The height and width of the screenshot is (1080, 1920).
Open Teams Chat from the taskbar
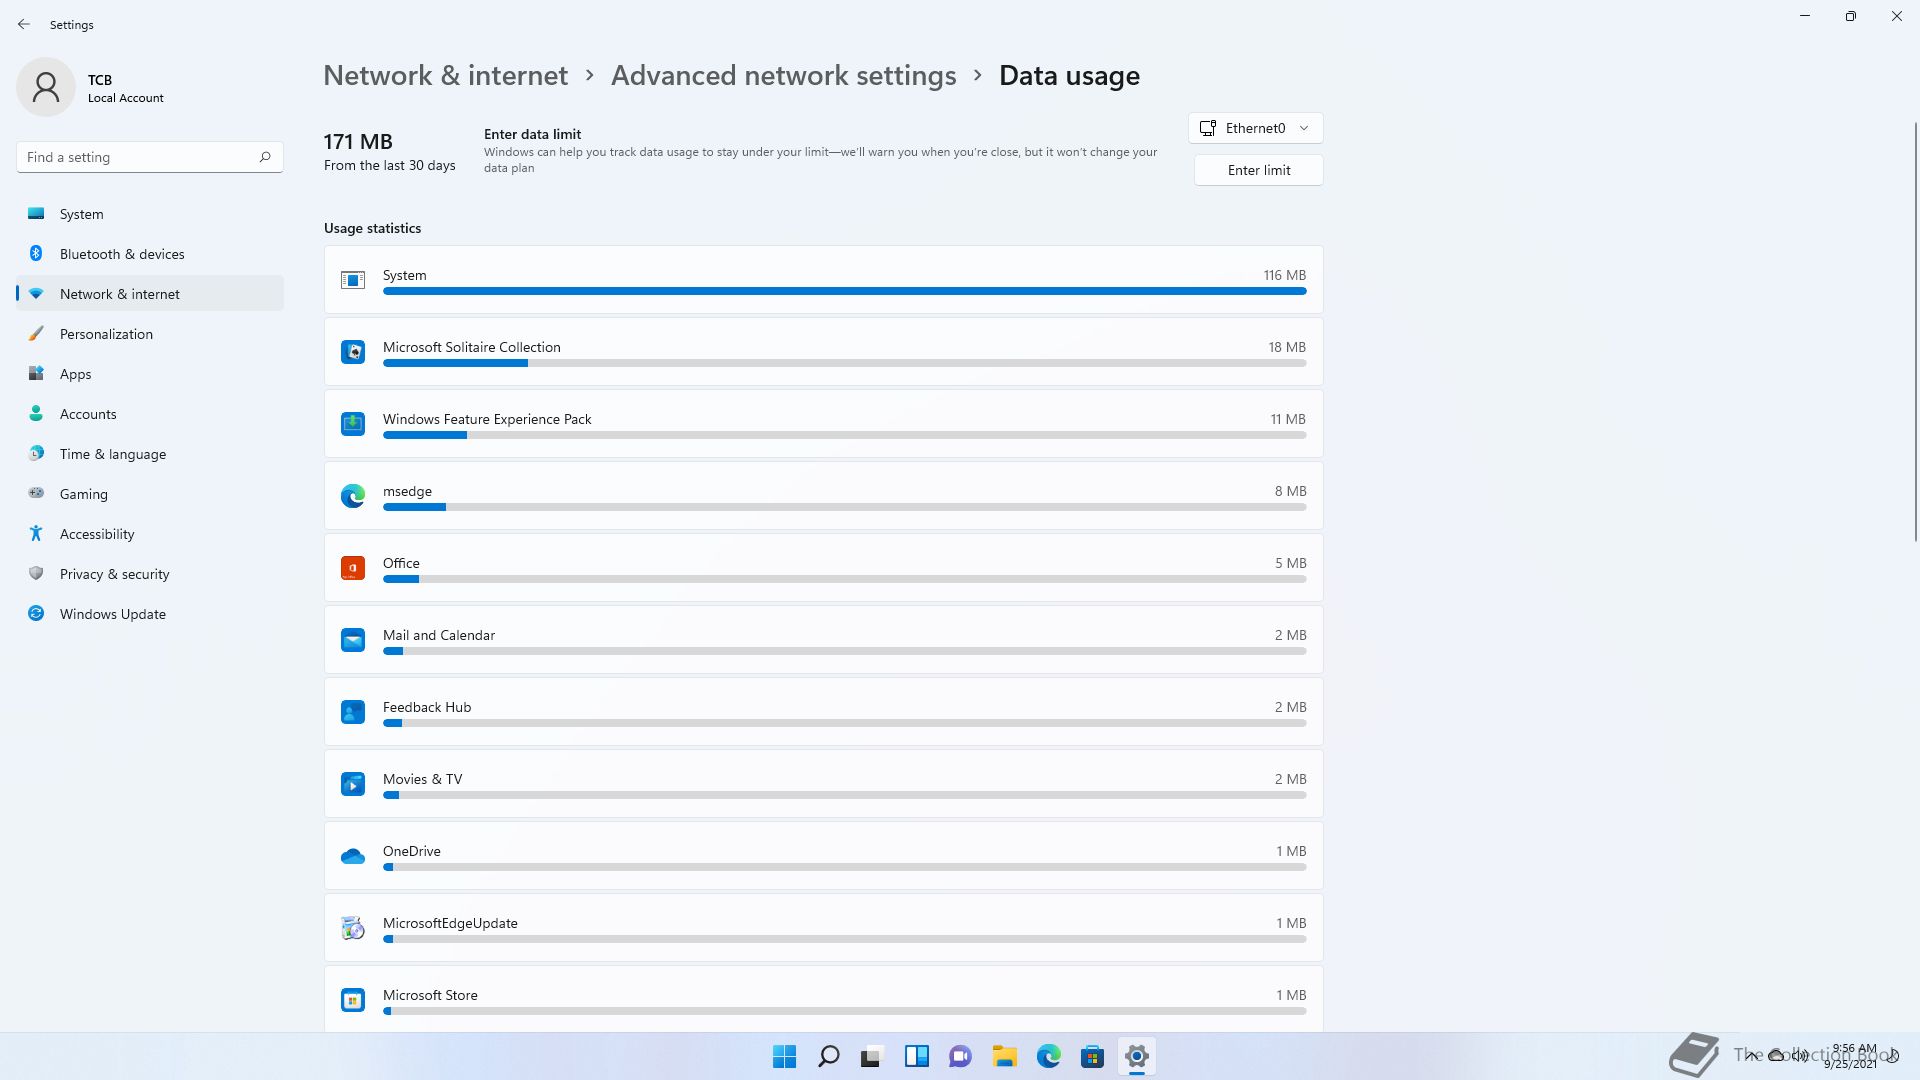pos(961,1056)
